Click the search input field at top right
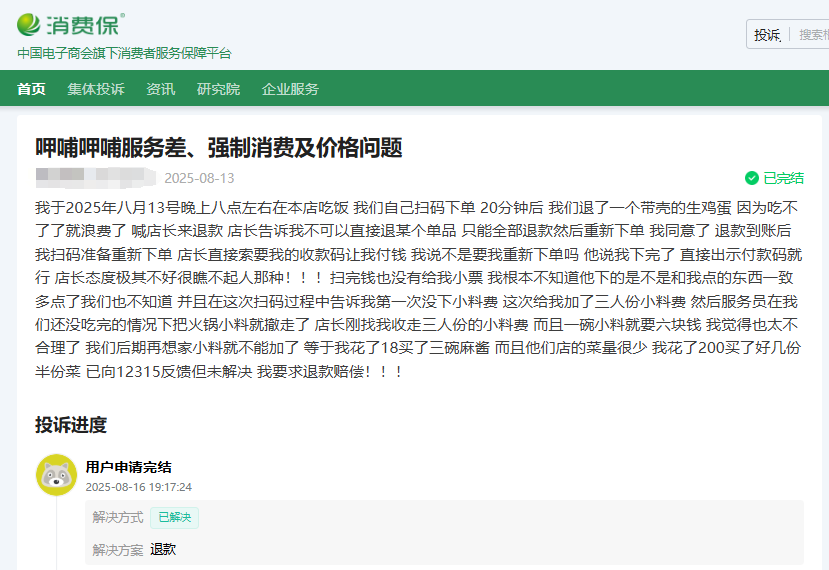 [812, 35]
